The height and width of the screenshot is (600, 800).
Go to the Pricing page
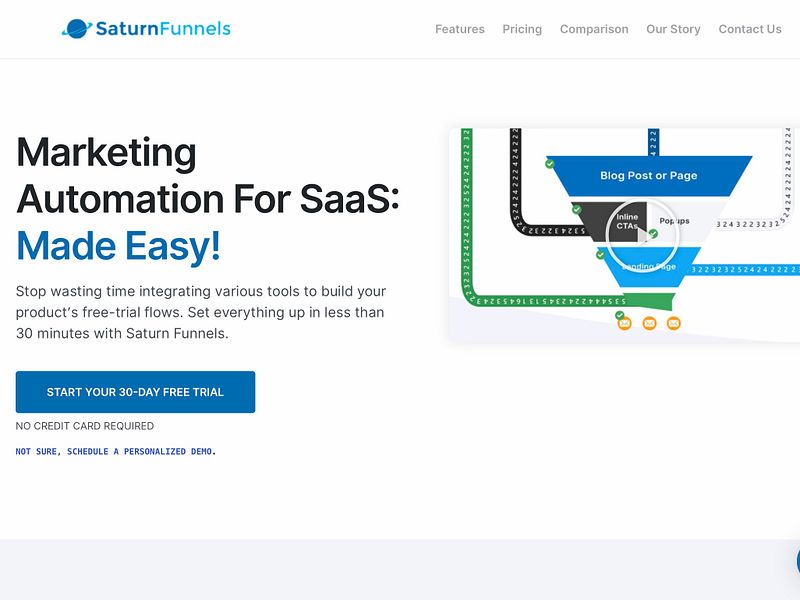[522, 29]
